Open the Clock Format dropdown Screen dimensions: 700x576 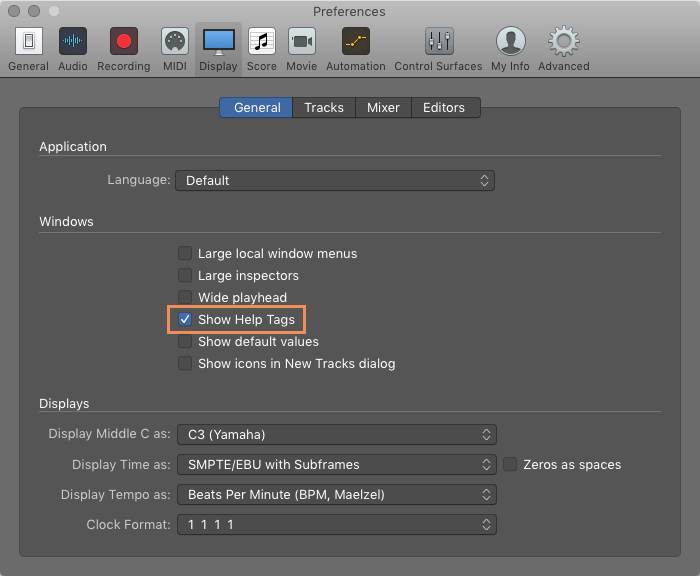point(337,525)
